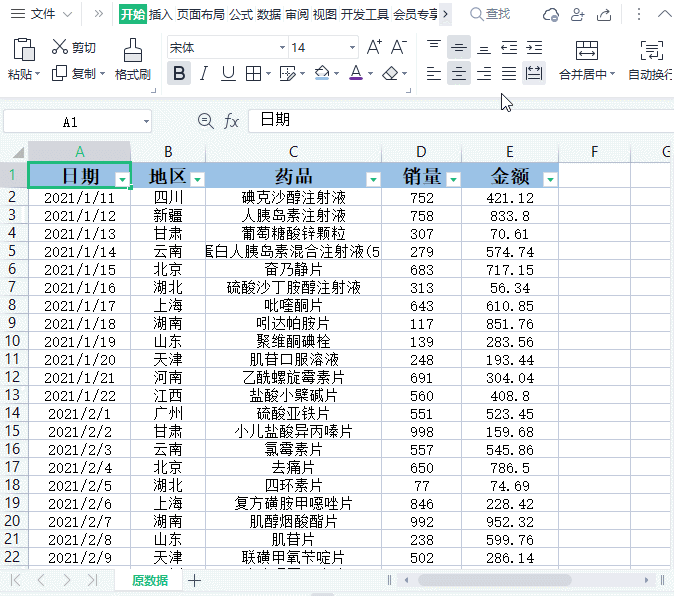Click the decrease font size icon
Viewport: 674px width, 596px height.
point(398,47)
